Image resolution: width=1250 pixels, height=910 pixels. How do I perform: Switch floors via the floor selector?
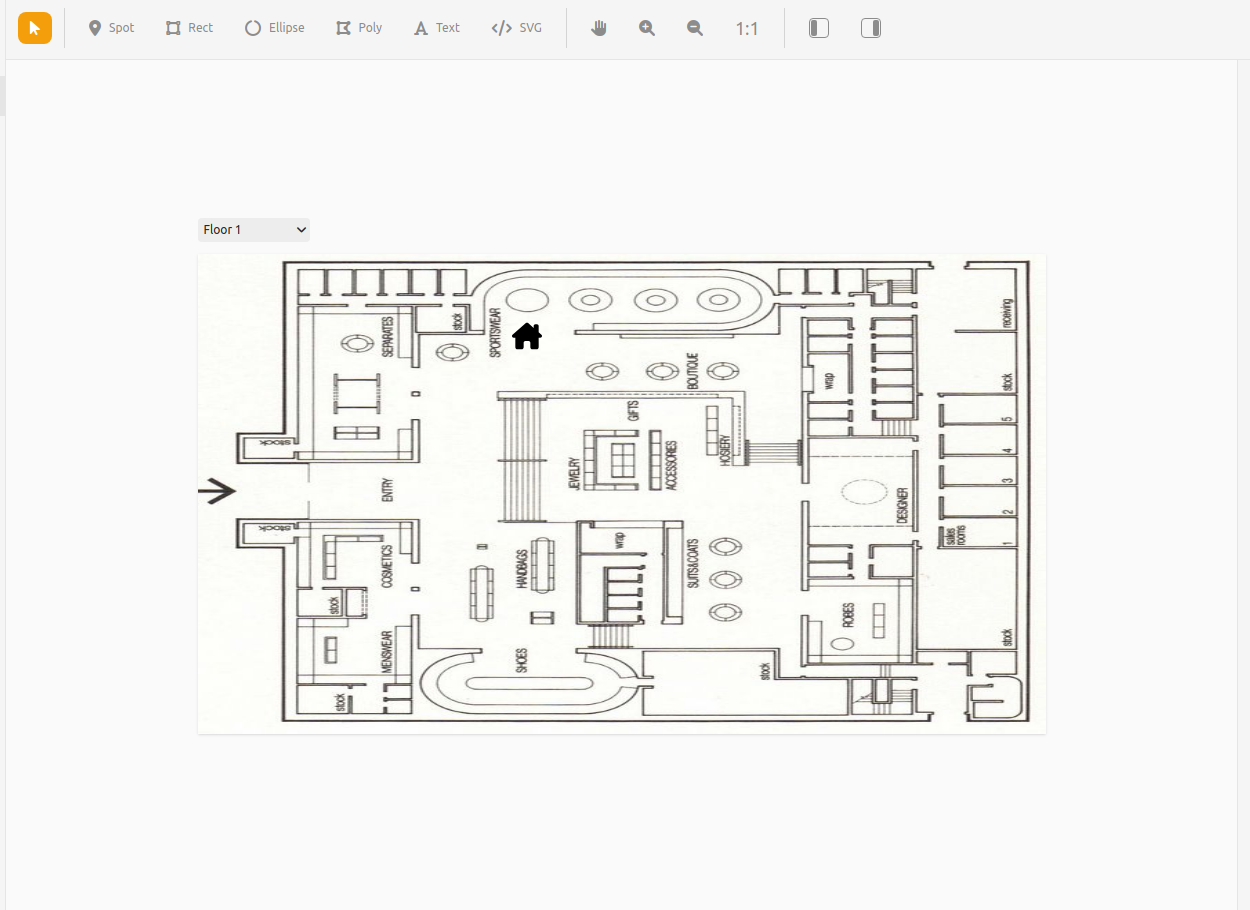(x=253, y=229)
